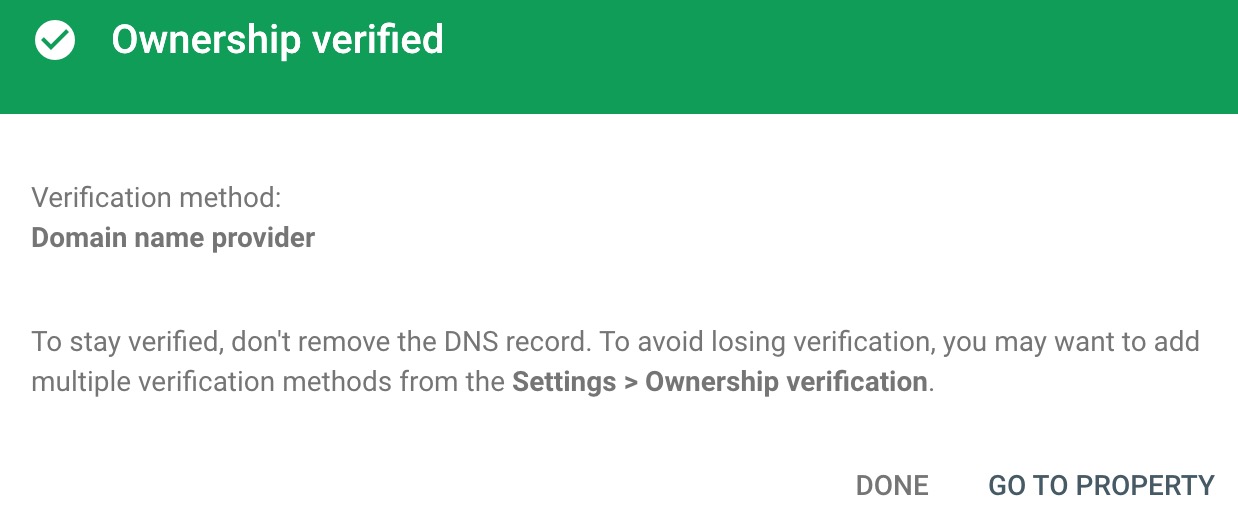The image size is (1238, 528).
Task: Click the green header banner area
Action: (x=619, y=57)
